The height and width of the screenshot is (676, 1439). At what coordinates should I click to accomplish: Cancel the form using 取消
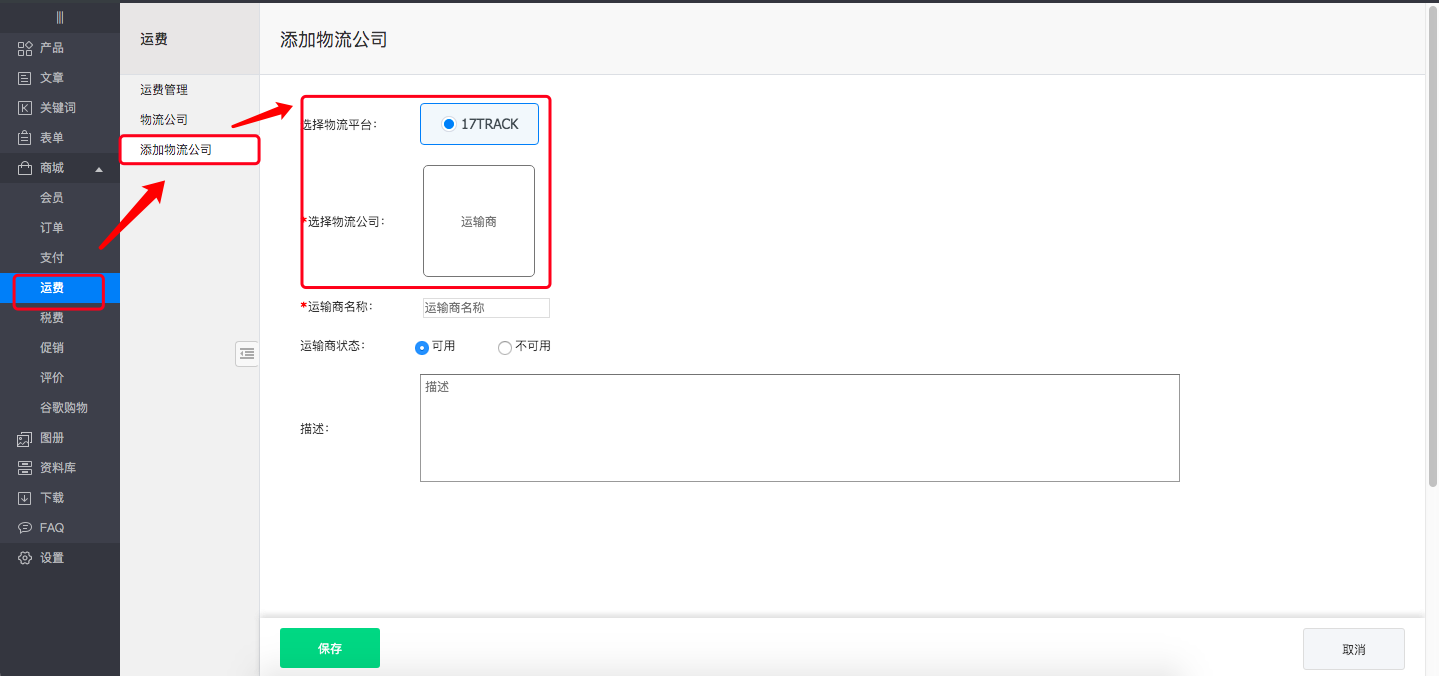pos(1353,648)
